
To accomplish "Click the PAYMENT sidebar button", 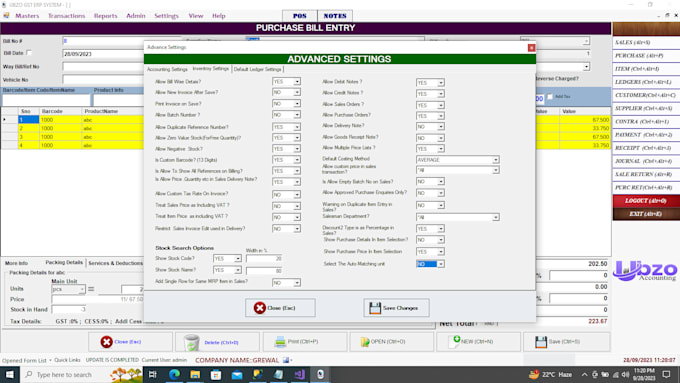I will pos(646,135).
